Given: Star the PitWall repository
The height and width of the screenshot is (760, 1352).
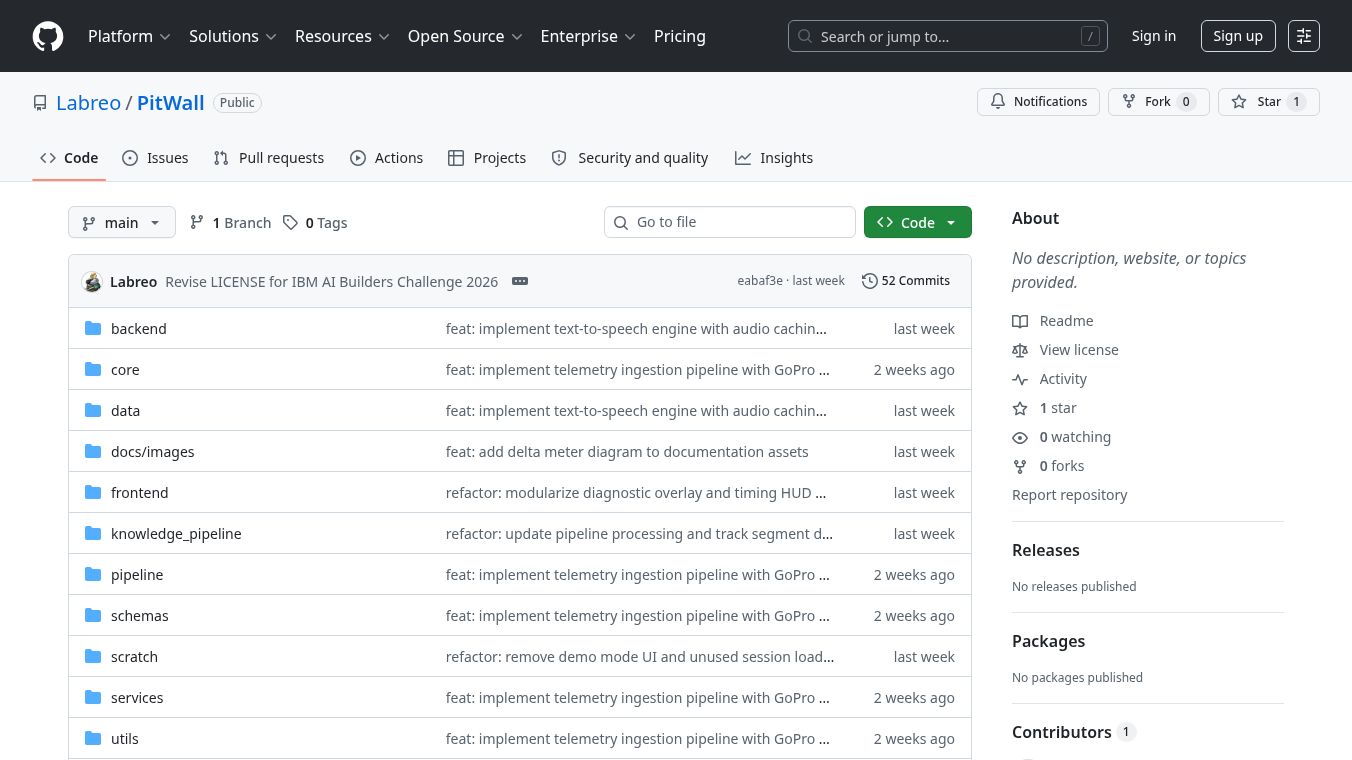Looking at the screenshot, I should [1269, 102].
